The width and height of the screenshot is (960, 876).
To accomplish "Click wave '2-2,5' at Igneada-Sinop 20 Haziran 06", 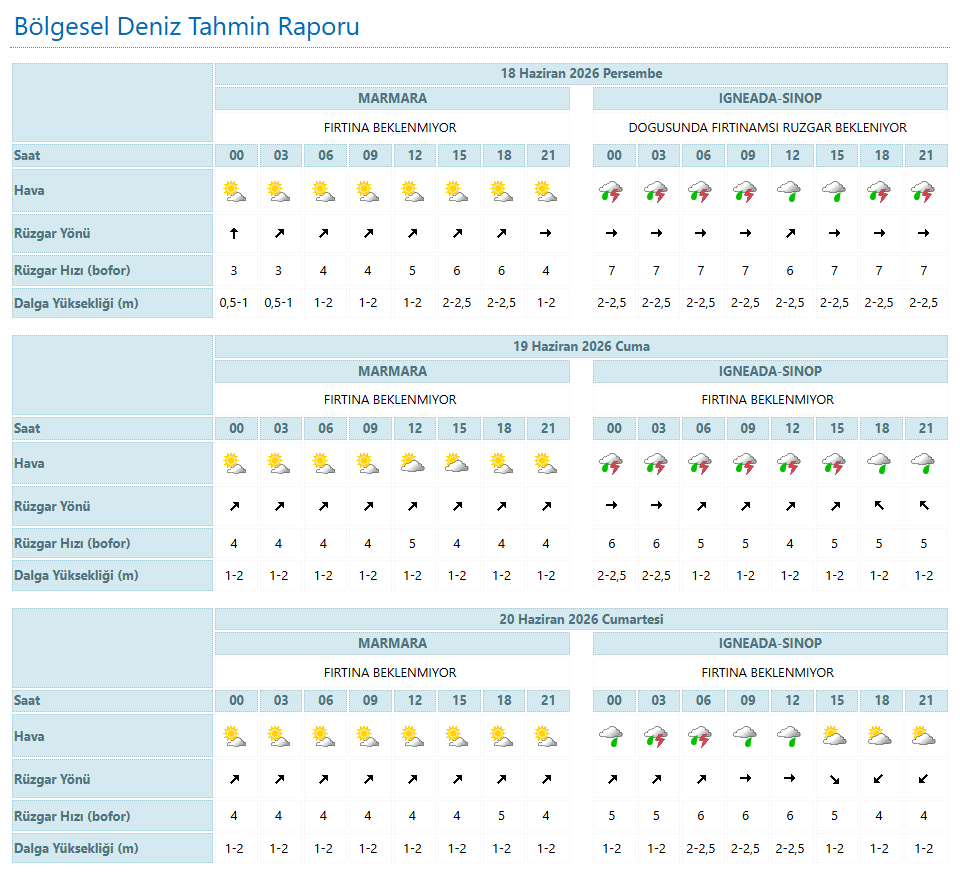I will tap(700, 848).
